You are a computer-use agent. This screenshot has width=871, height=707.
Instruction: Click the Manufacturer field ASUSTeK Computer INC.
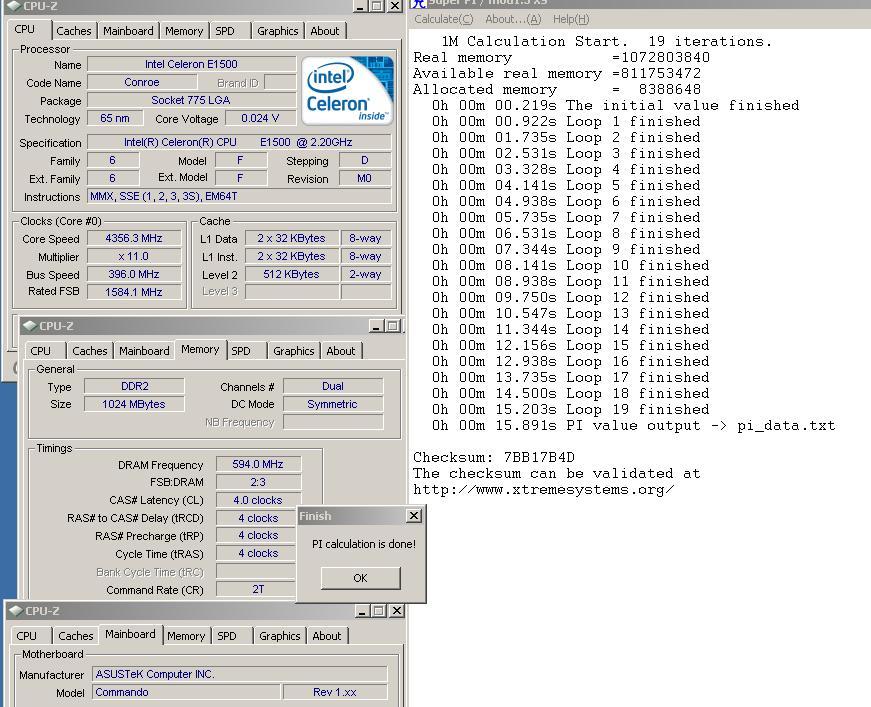pos(239,674)
